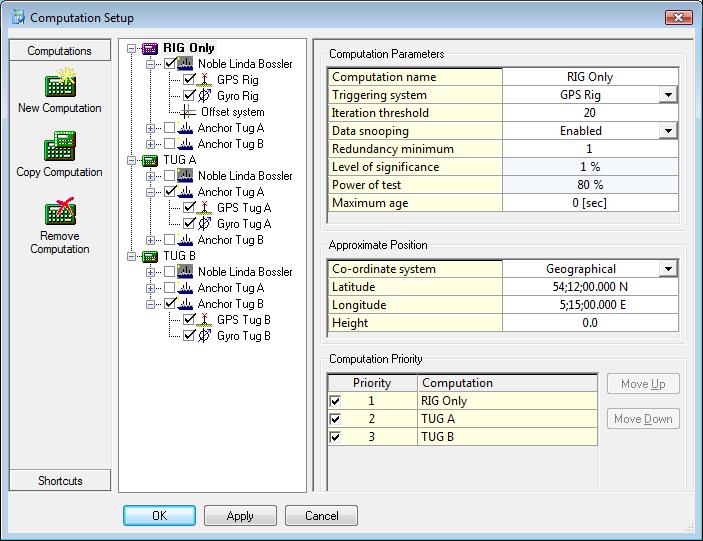The image size is (703, 541).
Task: Open the Shortcuts tab
Action: pyautogui.click(x=60, y=481)
